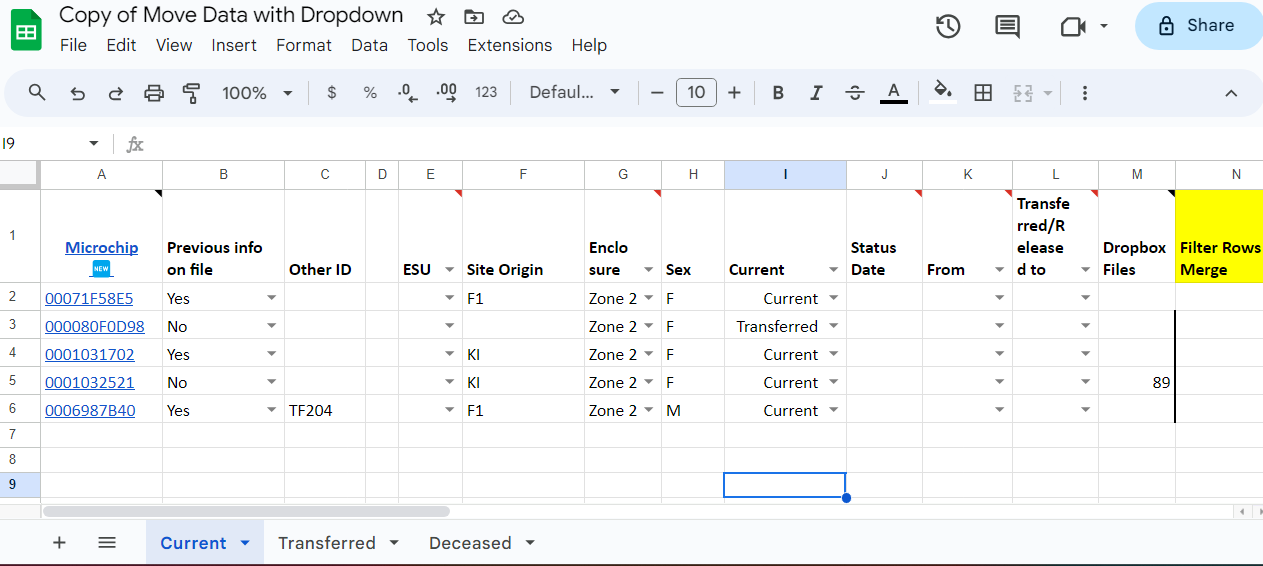Toggle bold formatting
Image resolution: width=1263 pixels, height=566 pixels.
[x=777, y=93]
